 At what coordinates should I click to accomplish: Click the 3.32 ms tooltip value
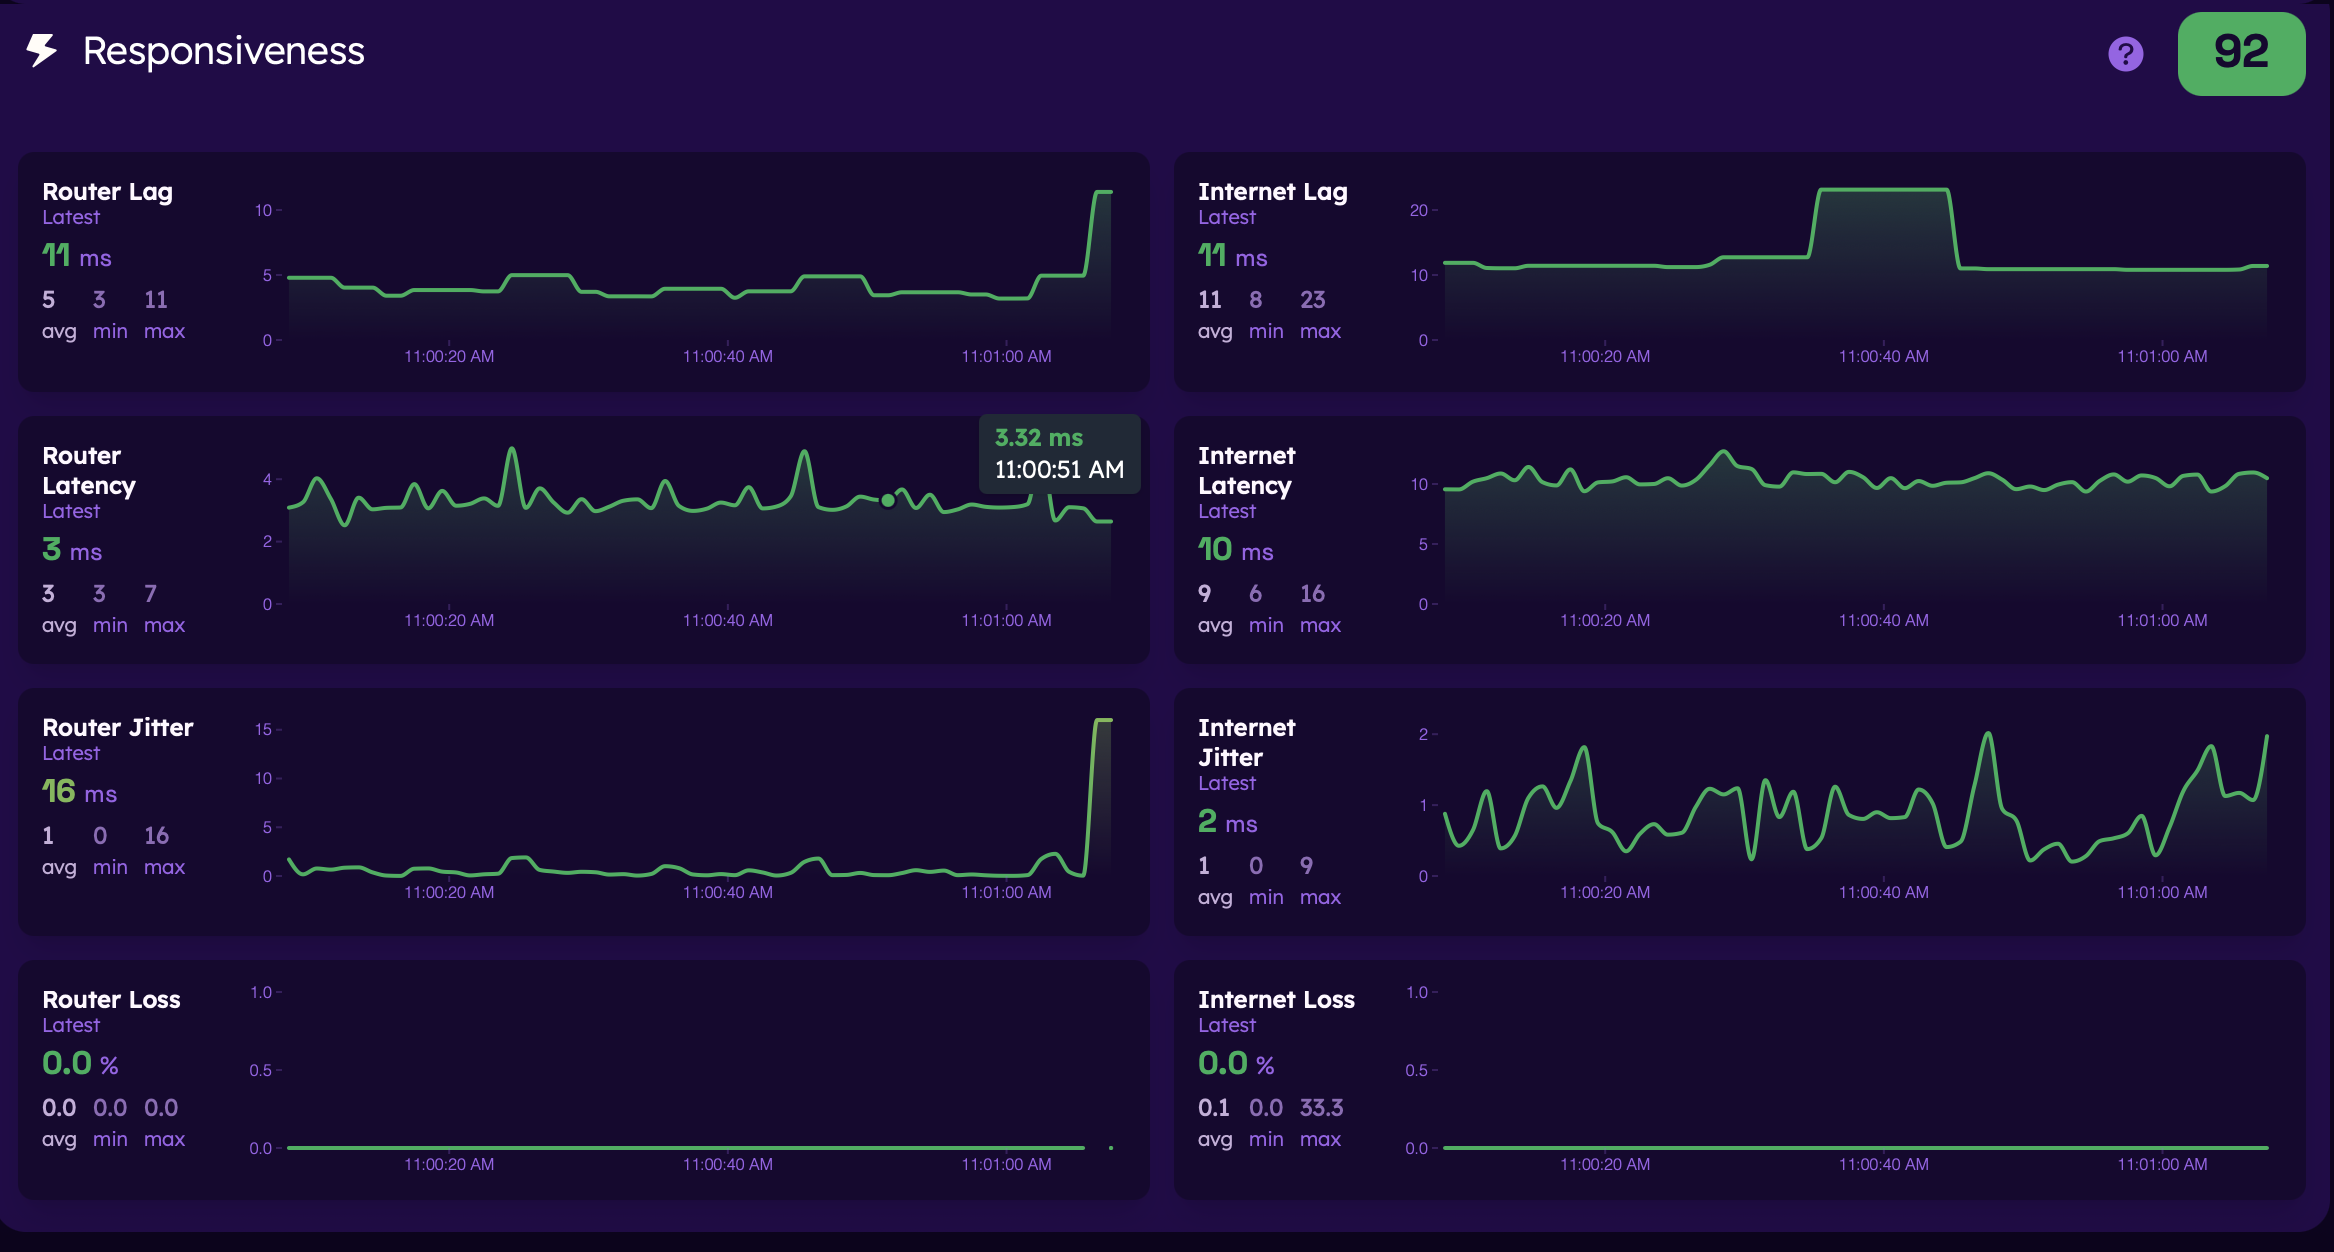click(1038, 437)
